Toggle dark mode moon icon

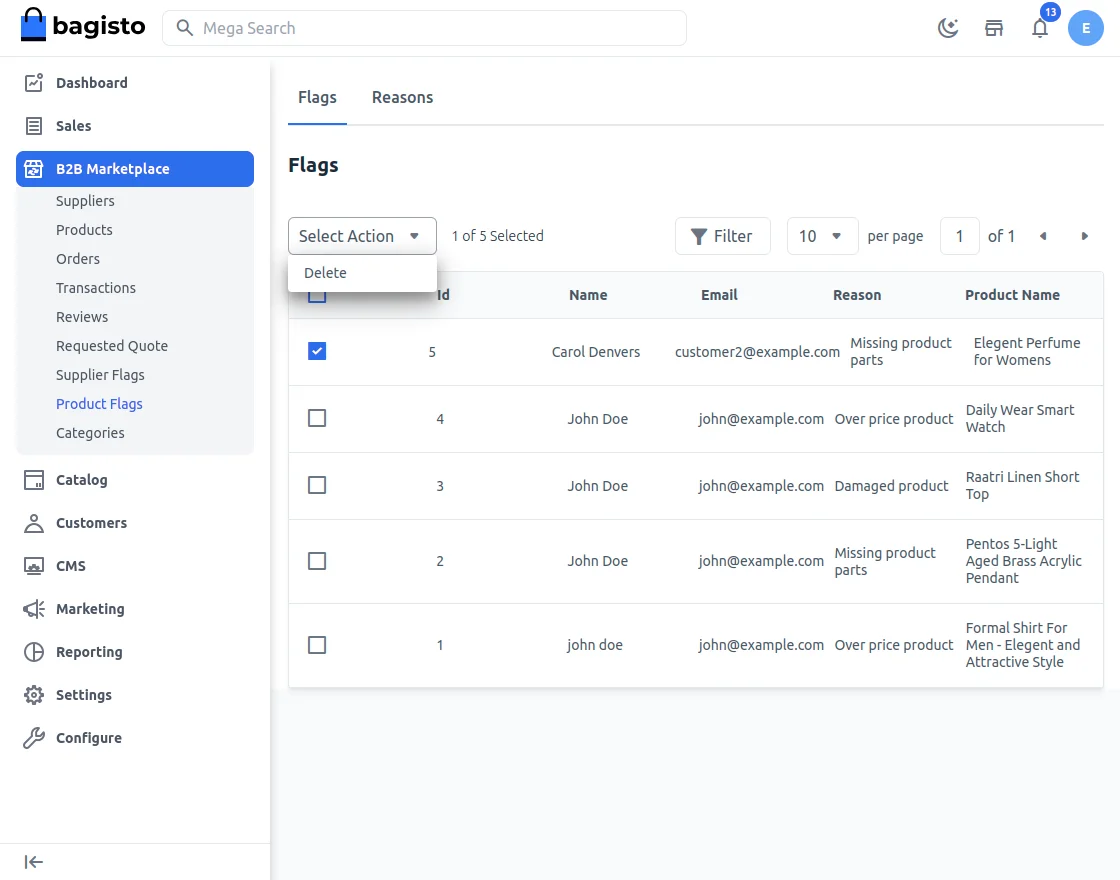pos(948,28)
